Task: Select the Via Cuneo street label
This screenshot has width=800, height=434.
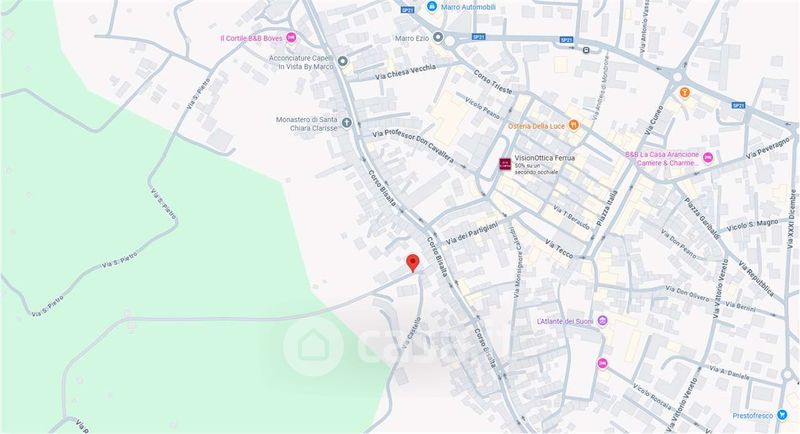Action: [654, 120]
